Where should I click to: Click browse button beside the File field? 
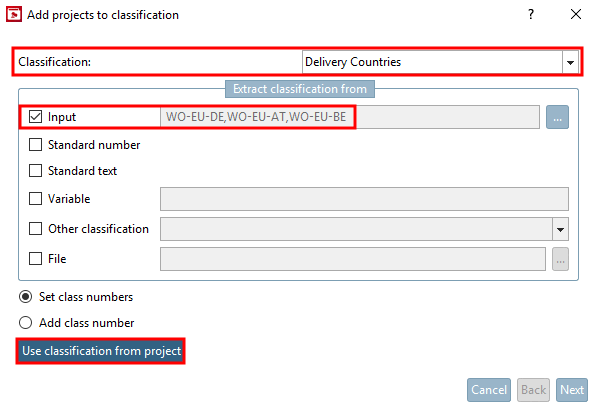point(560,259)
